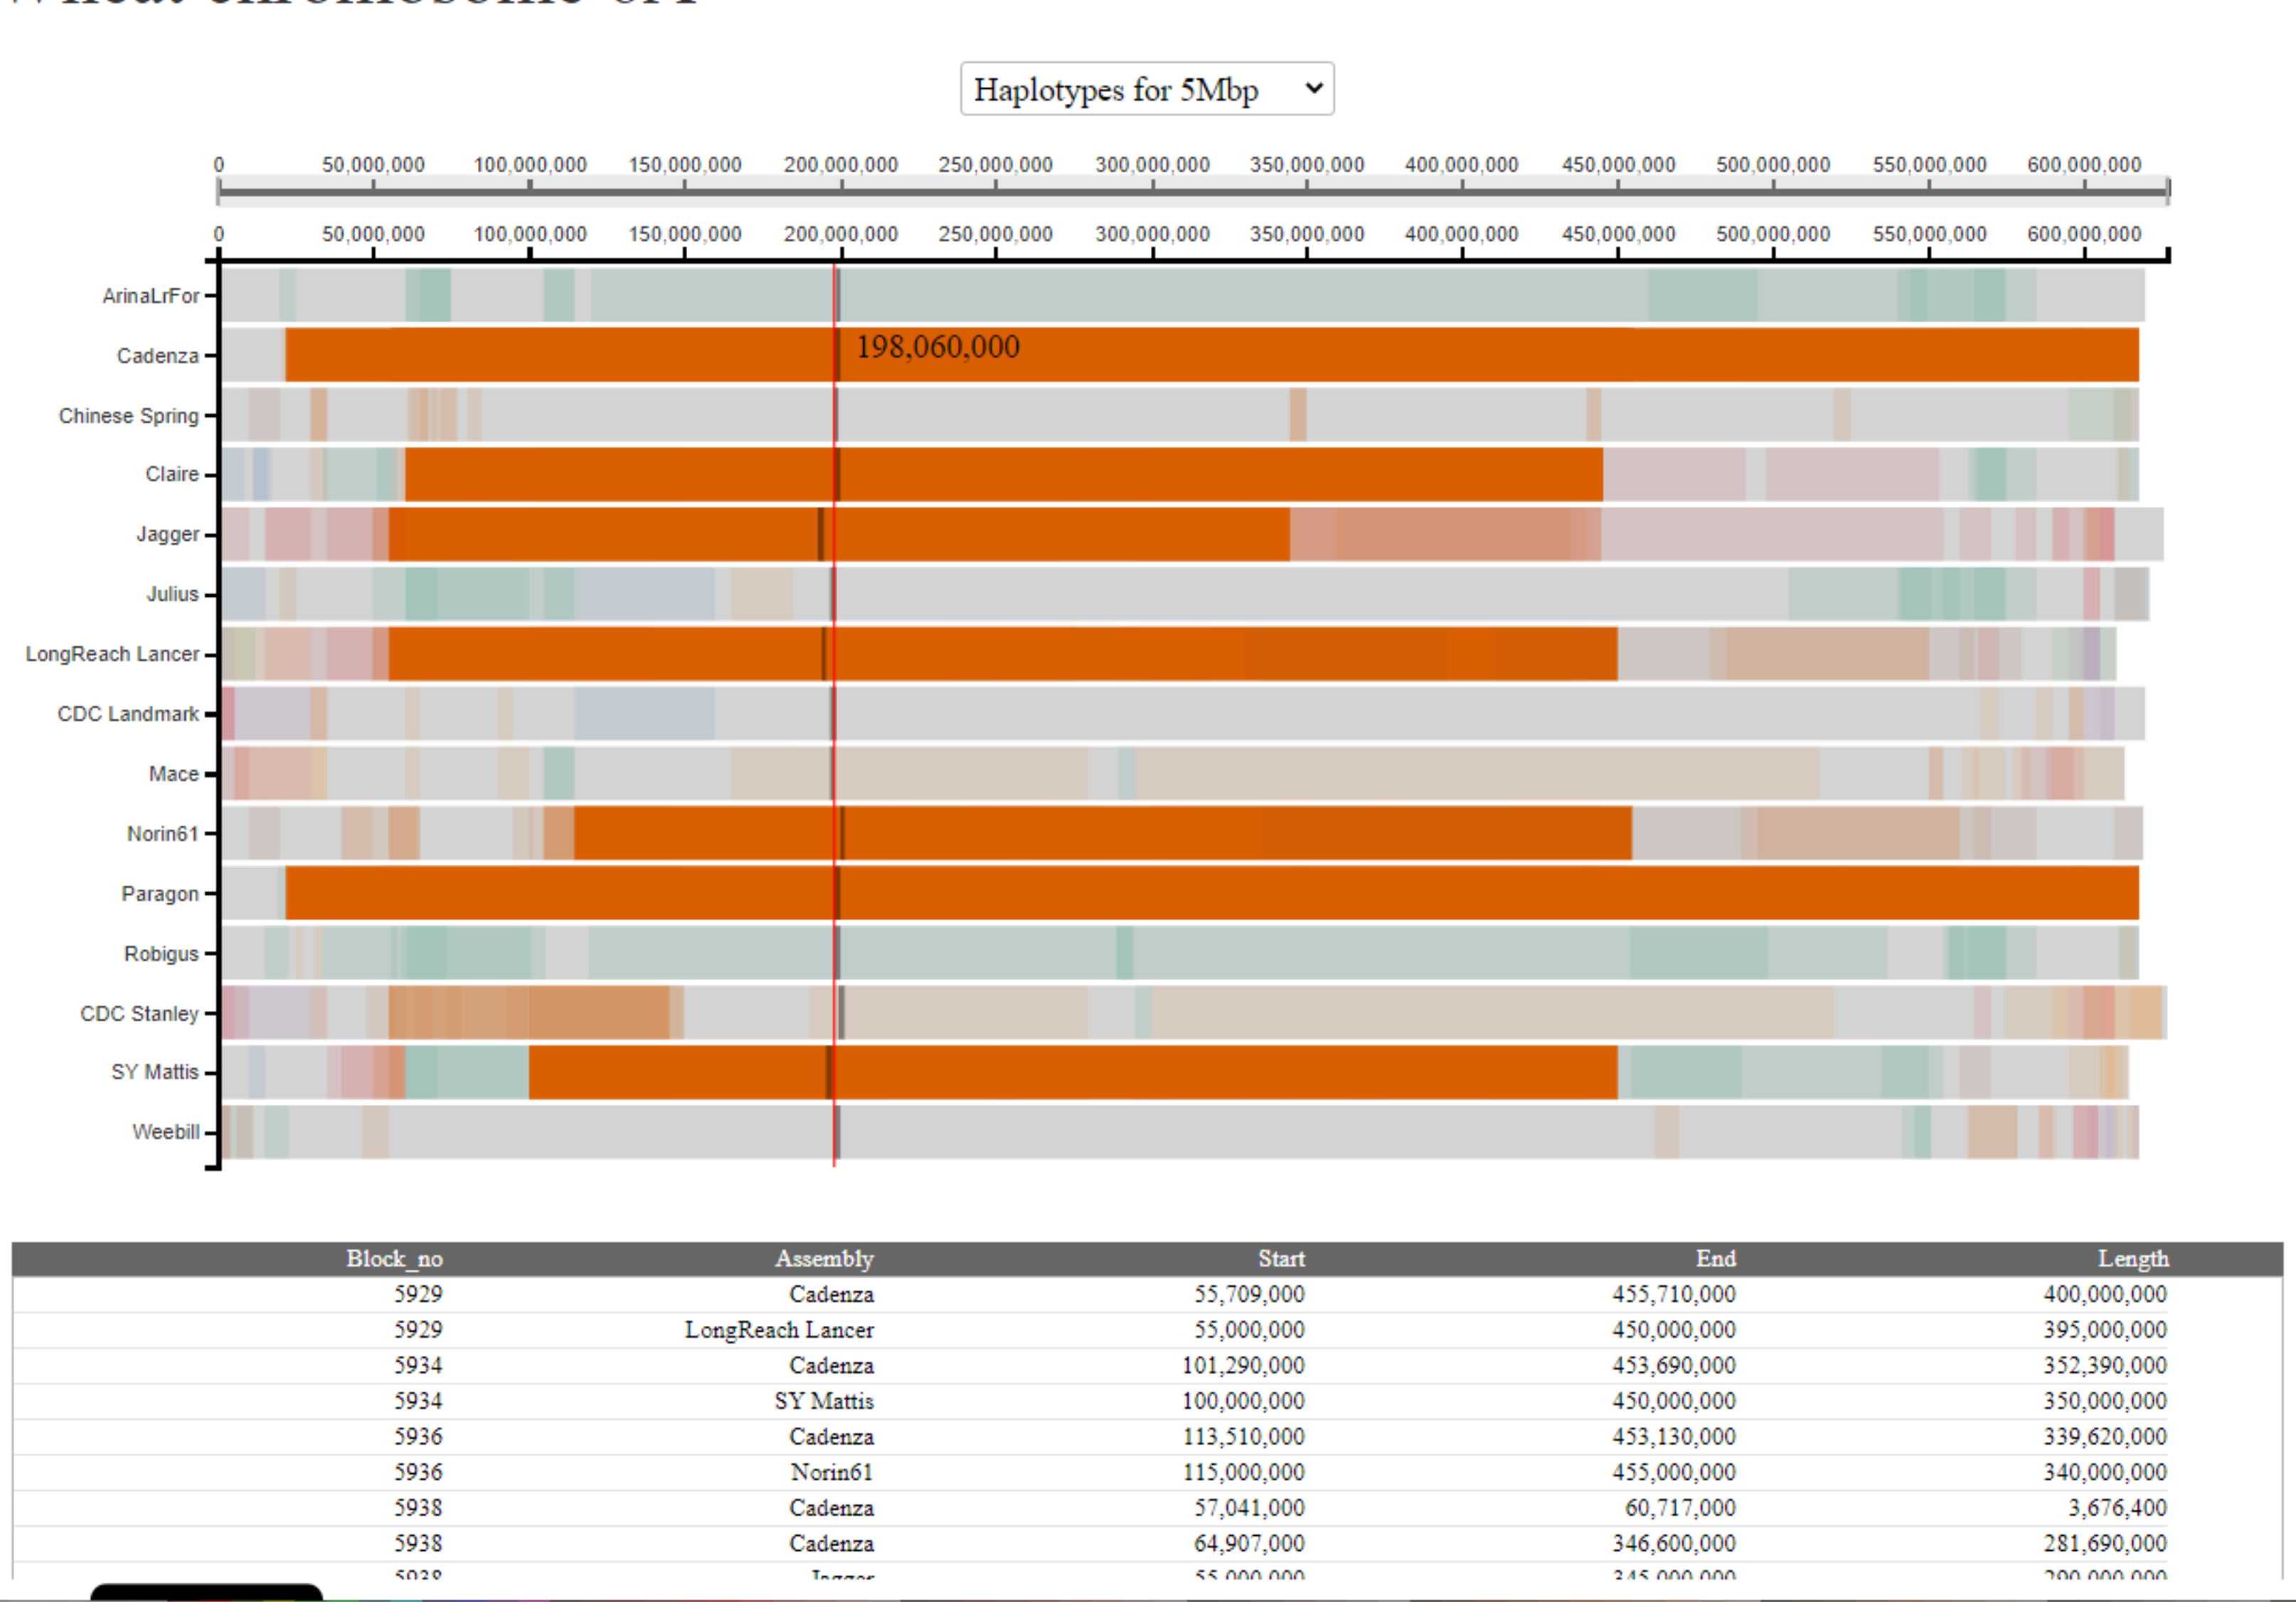The image size is (2296, 1602).
Task: Open the Haplotypes for 5Mbp dropdown
Action: [x=1147, y=89]
